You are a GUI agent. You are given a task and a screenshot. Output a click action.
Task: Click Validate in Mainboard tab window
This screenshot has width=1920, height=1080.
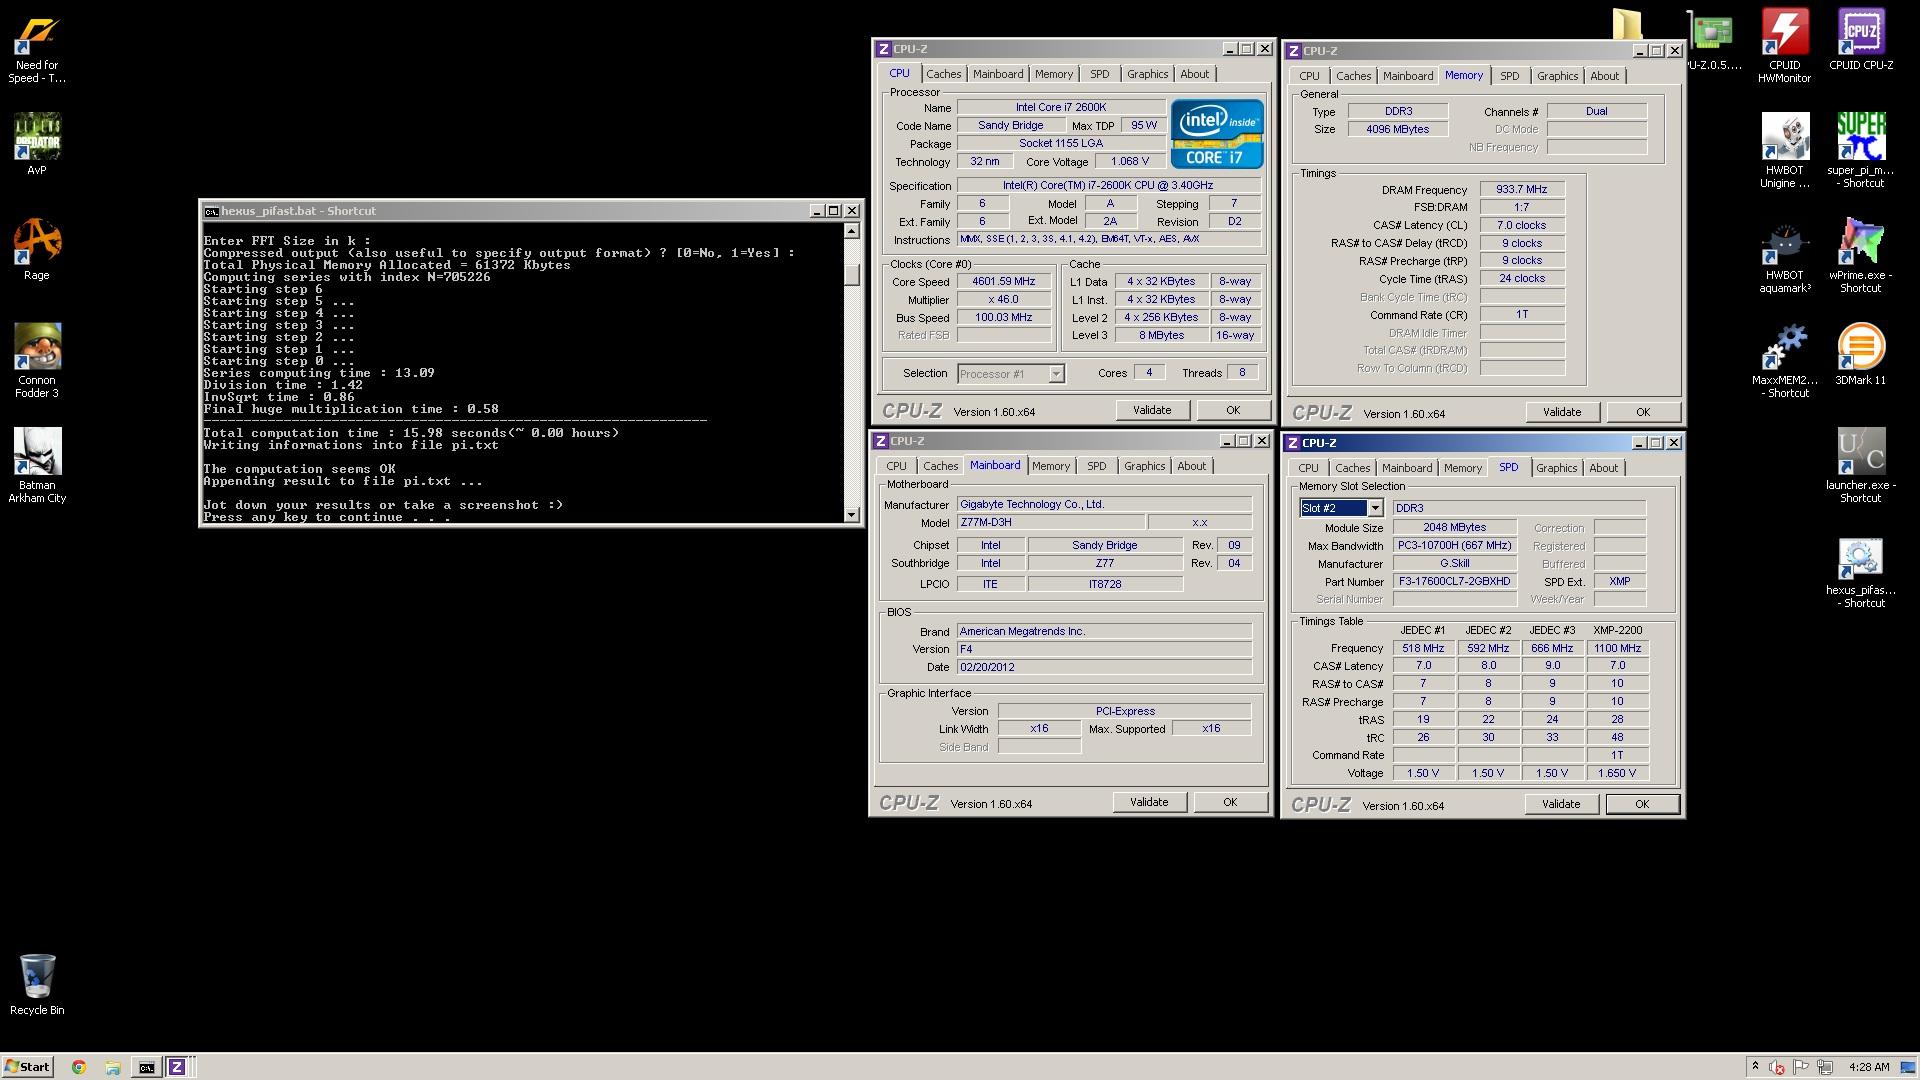point(1149,802)
